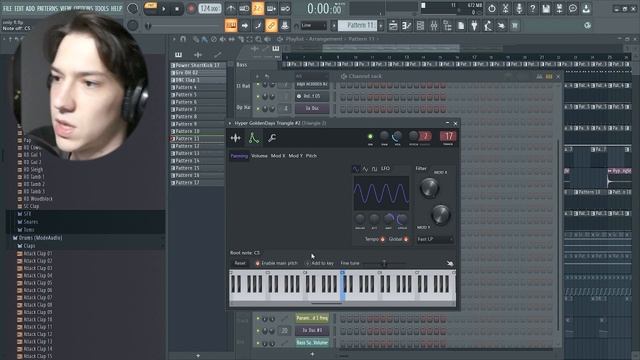Select Attack Clap 01 sample in browser
The height and width of the screenshot is (360, 640).
coord(38,253)
